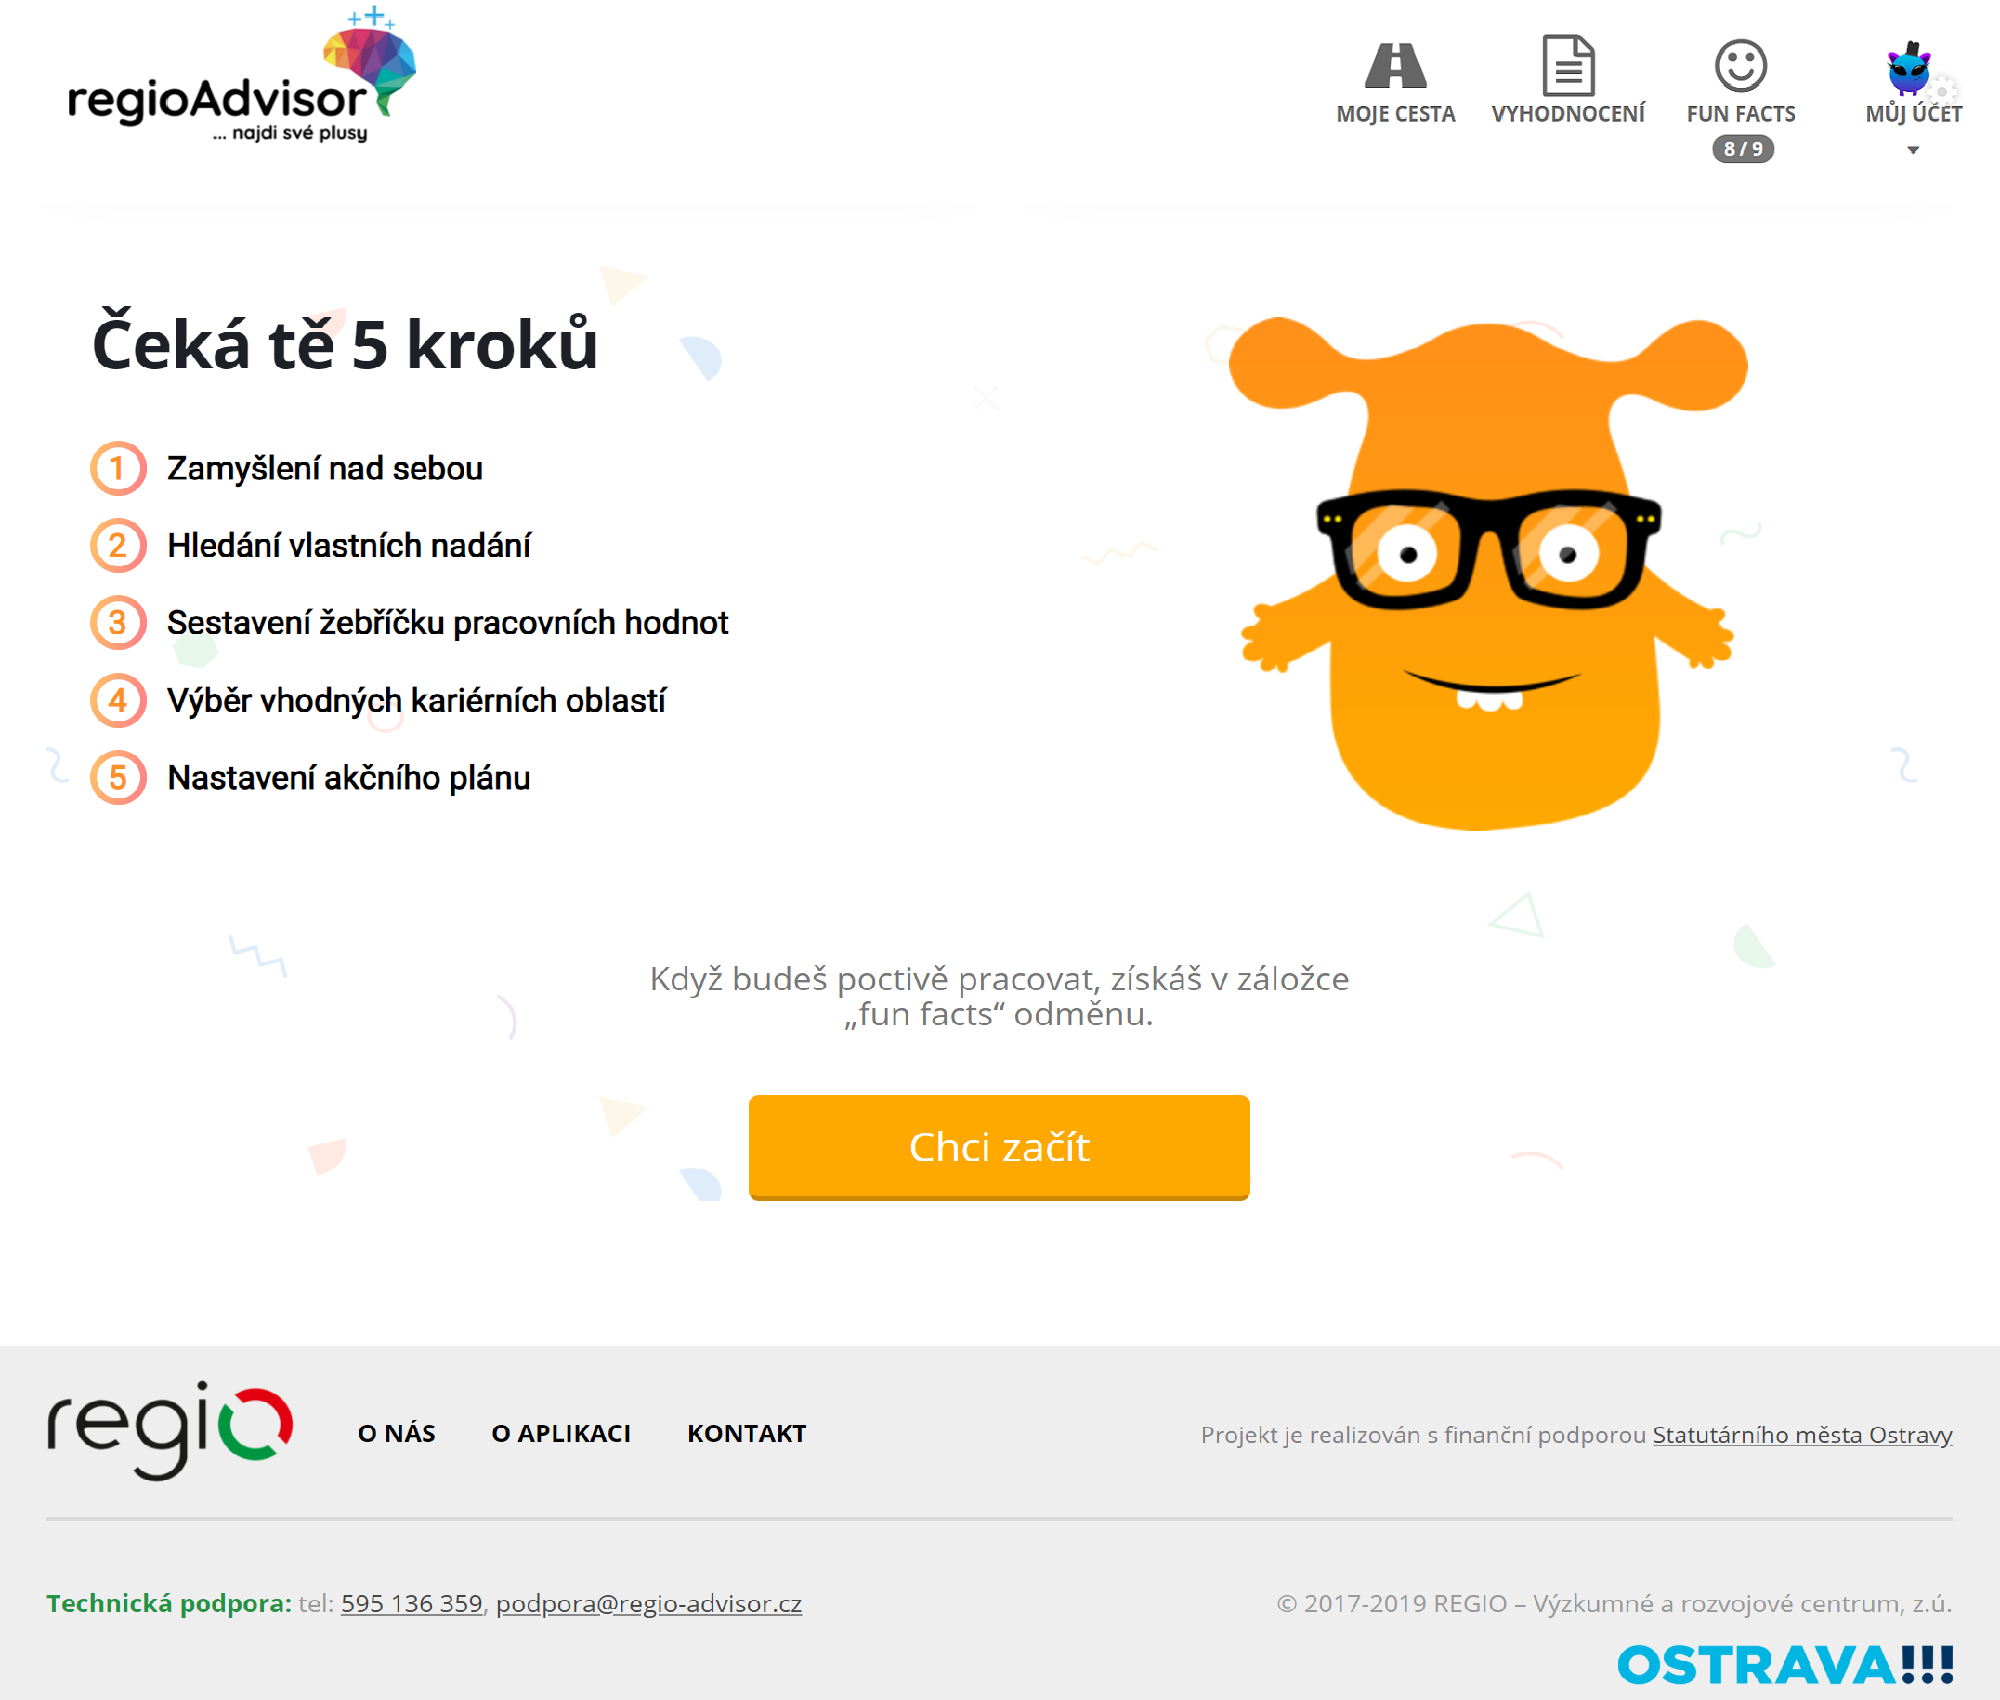Click the regio footer logo
This screenshot has width=2000, height=1700.
click(170, 1431)
